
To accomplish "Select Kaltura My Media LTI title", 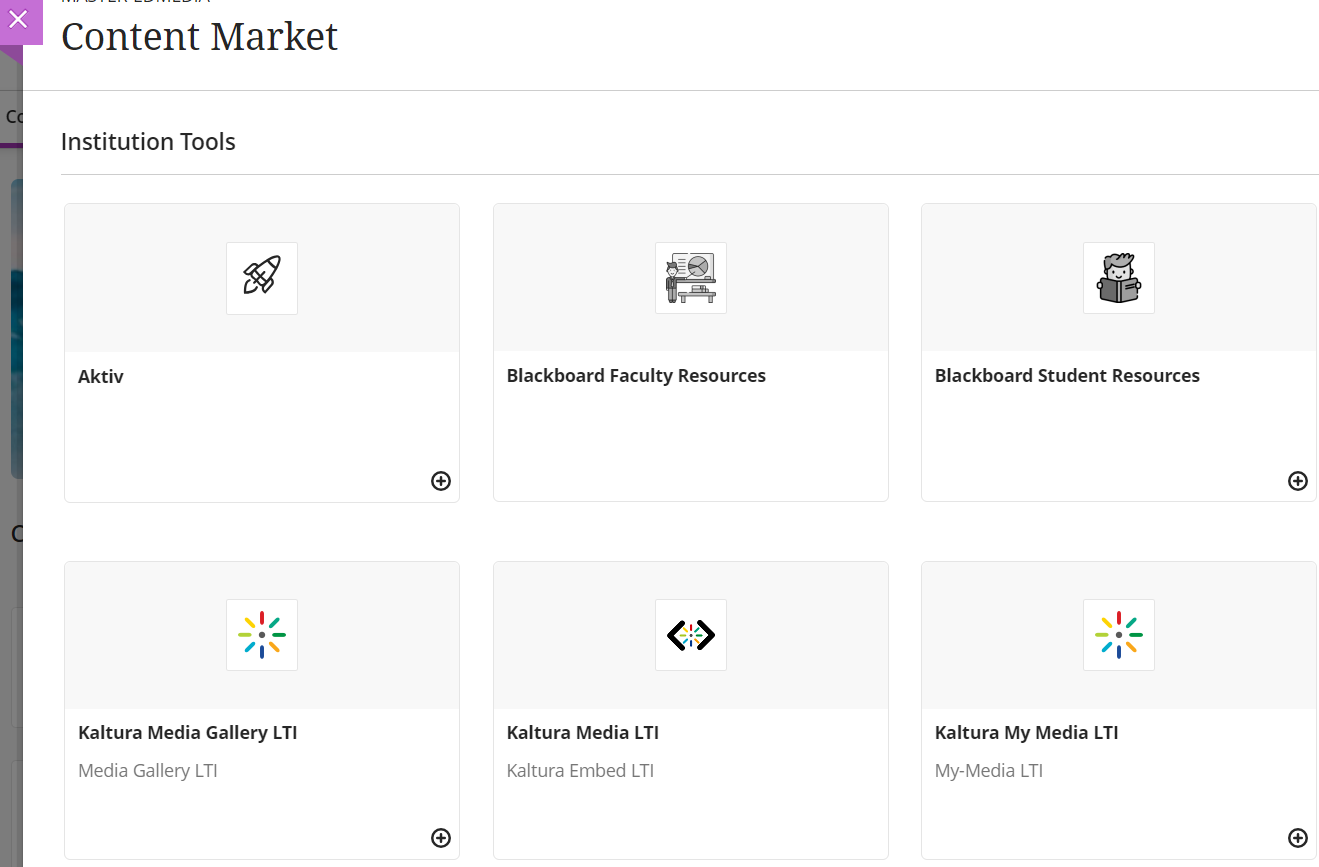I will click(1026, 733).
